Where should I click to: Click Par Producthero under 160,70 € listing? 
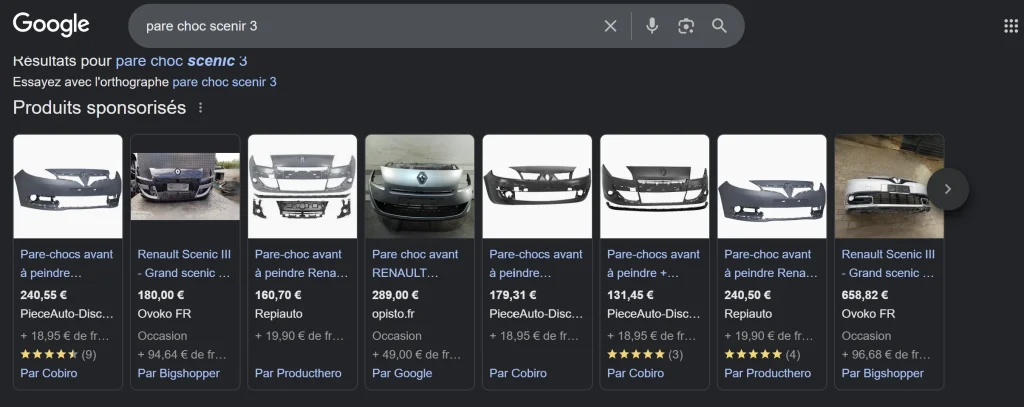tap(298, 374)
